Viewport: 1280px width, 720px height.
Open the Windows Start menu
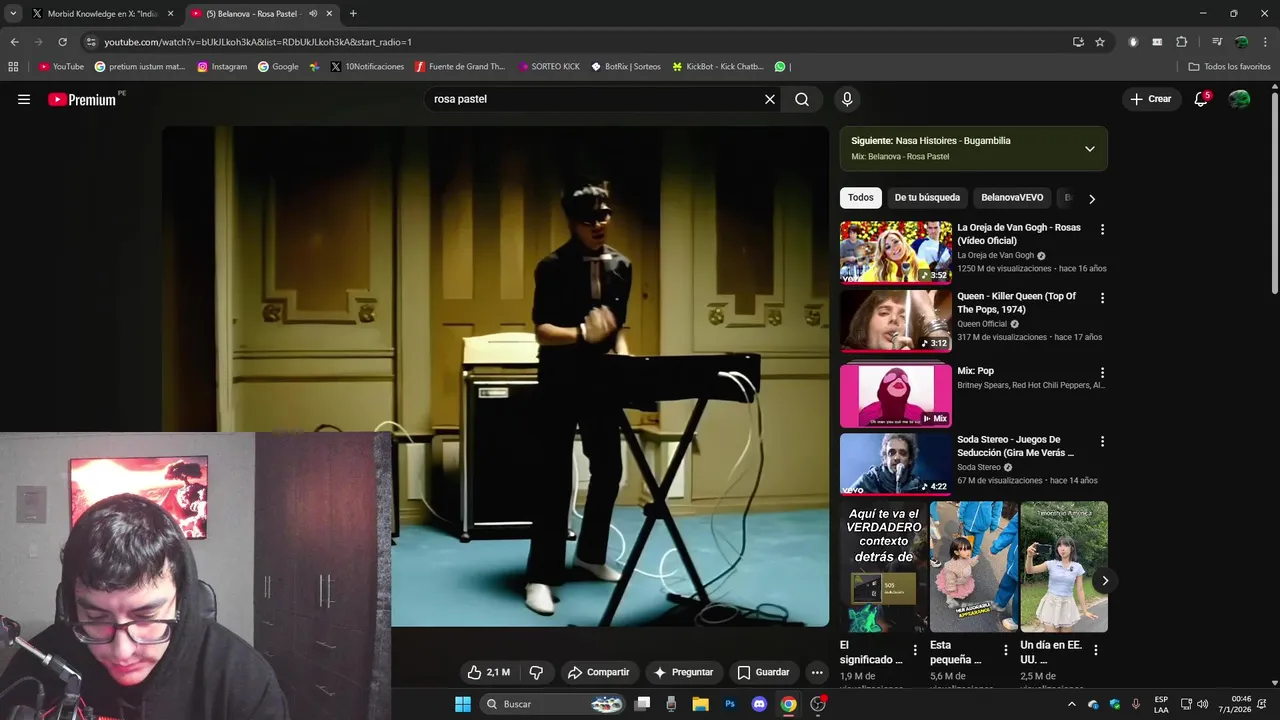pyautogui.click(x=463, y=704)
